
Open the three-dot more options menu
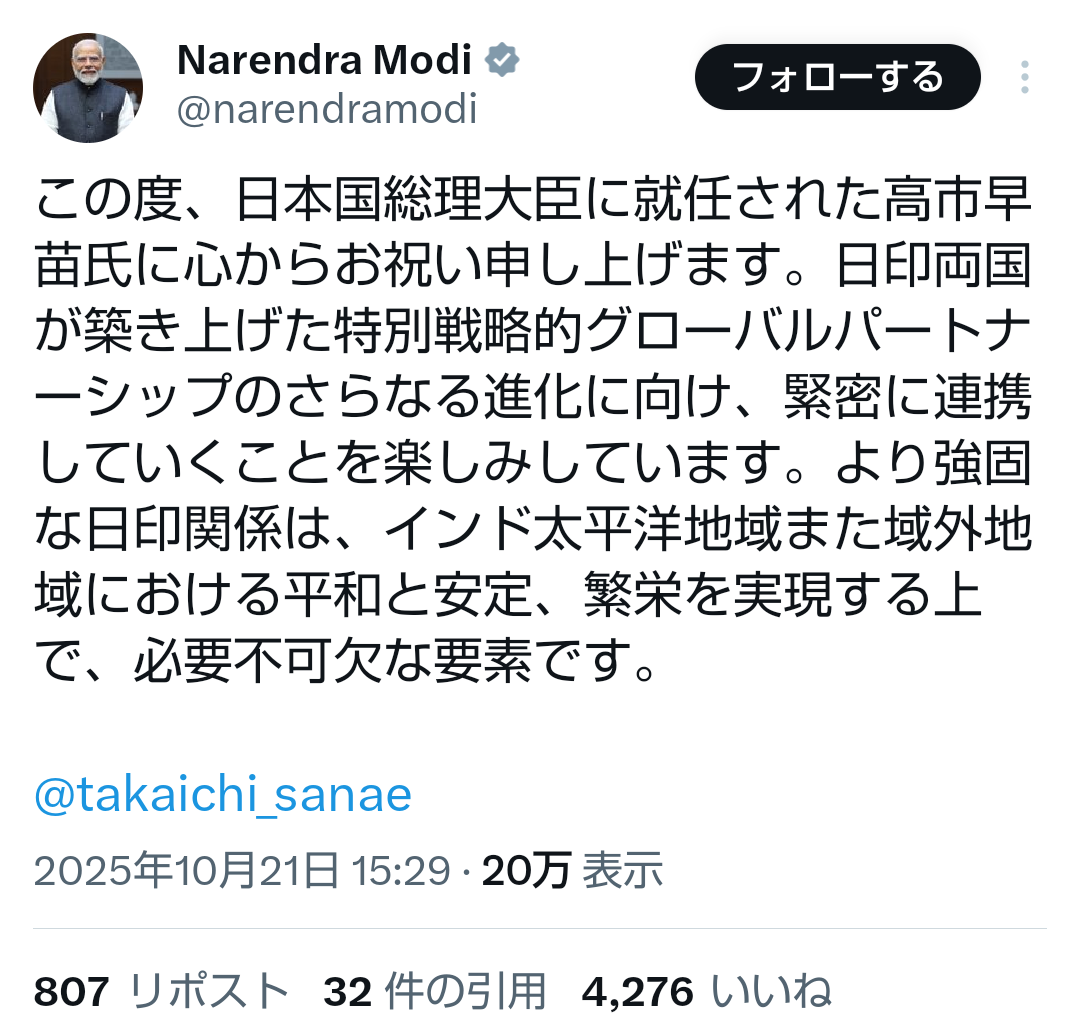click(x=1023, y=78)
